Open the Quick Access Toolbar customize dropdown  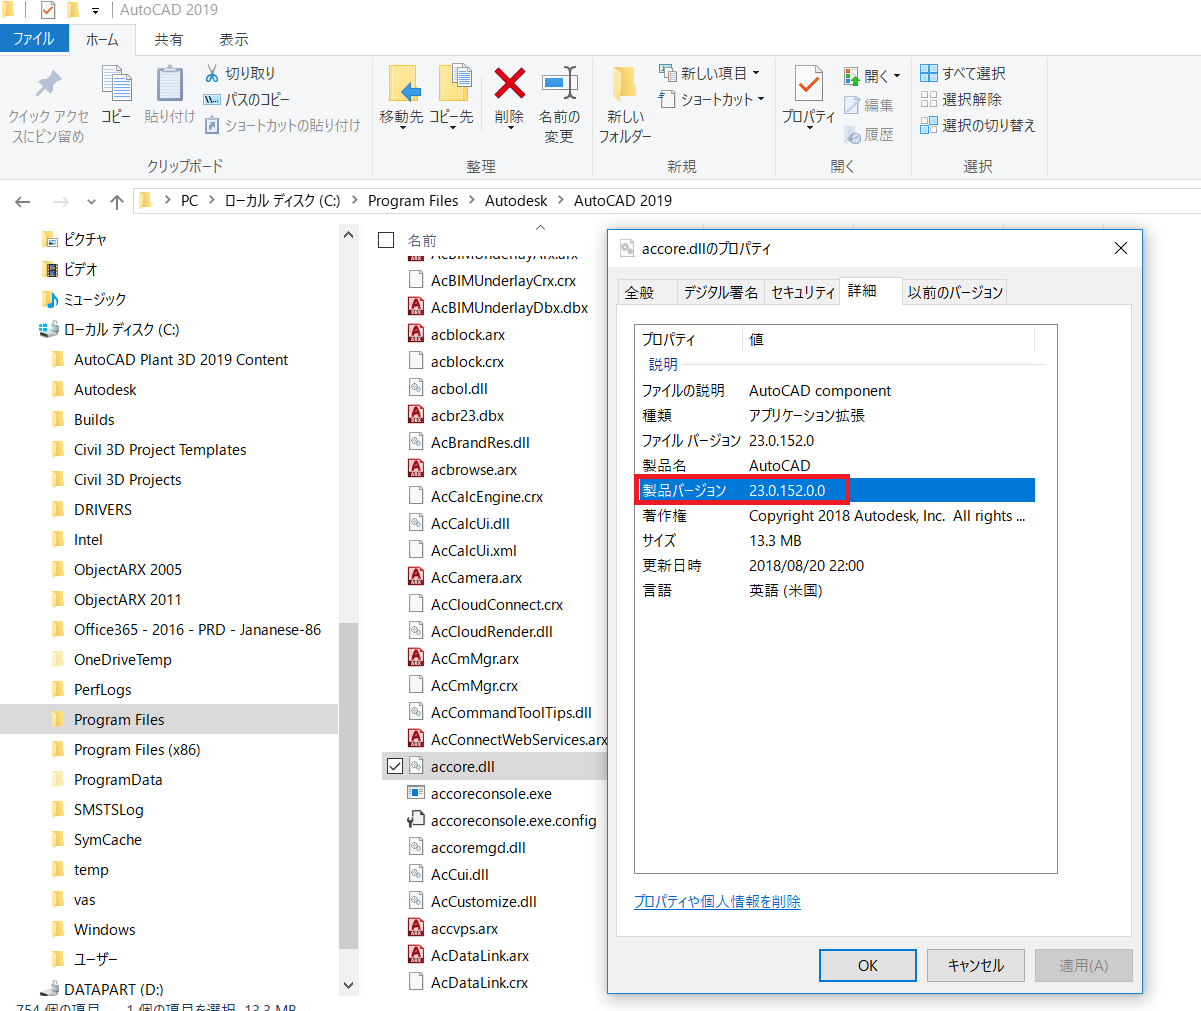click(95, 10)
